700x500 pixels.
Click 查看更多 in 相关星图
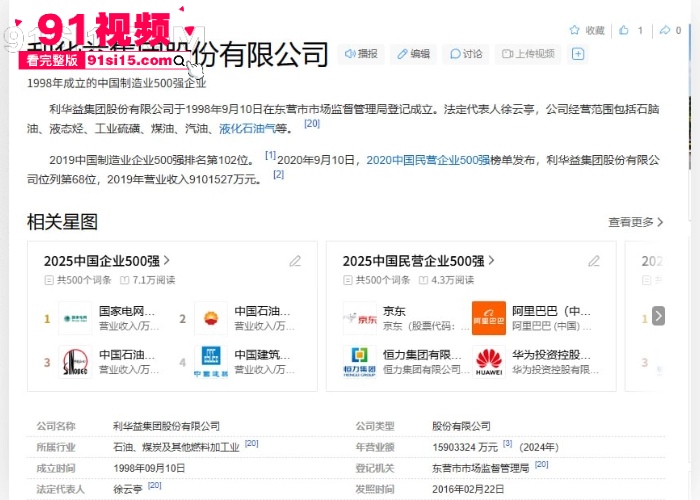[636, 222]
